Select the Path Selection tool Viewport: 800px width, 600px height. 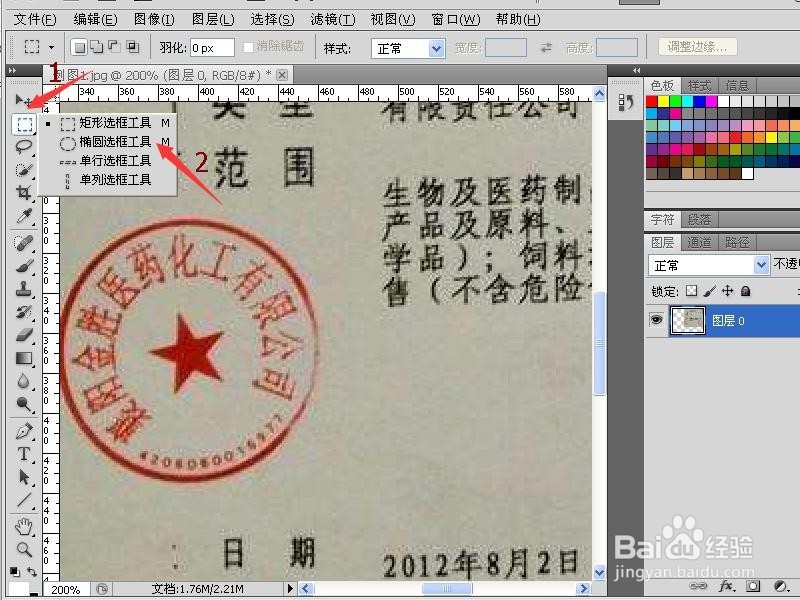point(23,478)
